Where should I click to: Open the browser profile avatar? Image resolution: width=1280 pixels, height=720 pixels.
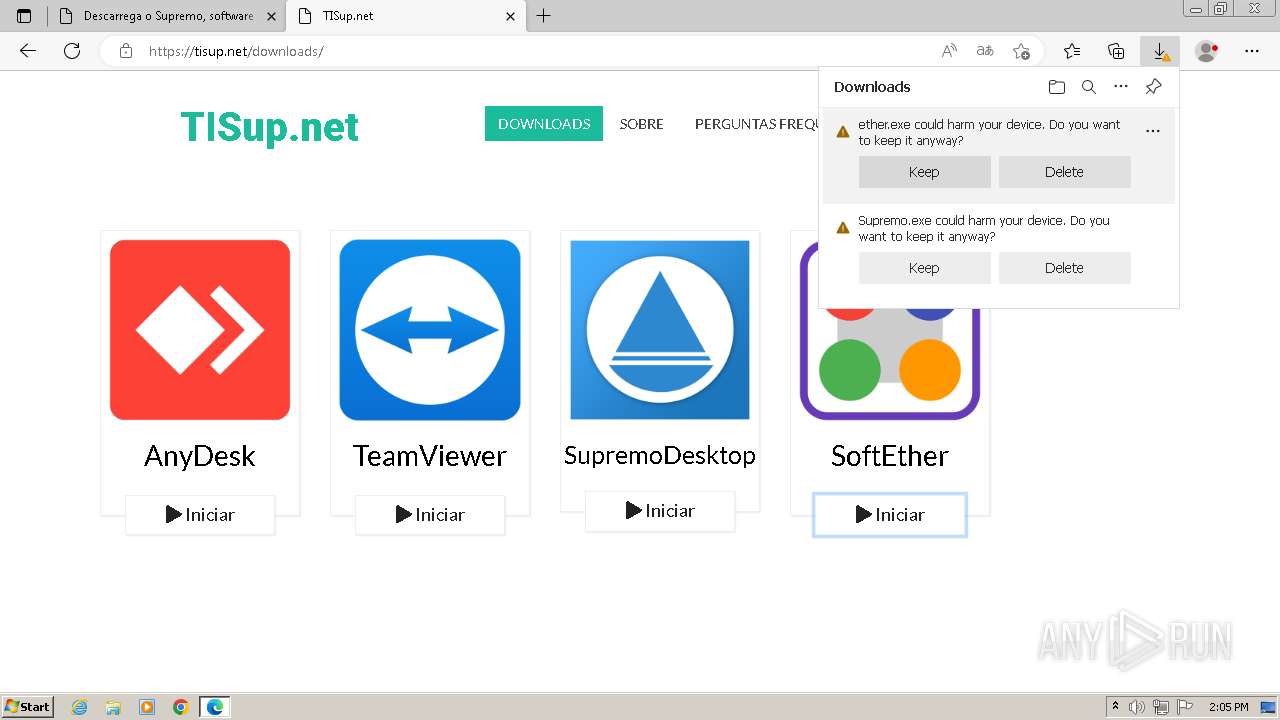click(x=1207, y=51)
